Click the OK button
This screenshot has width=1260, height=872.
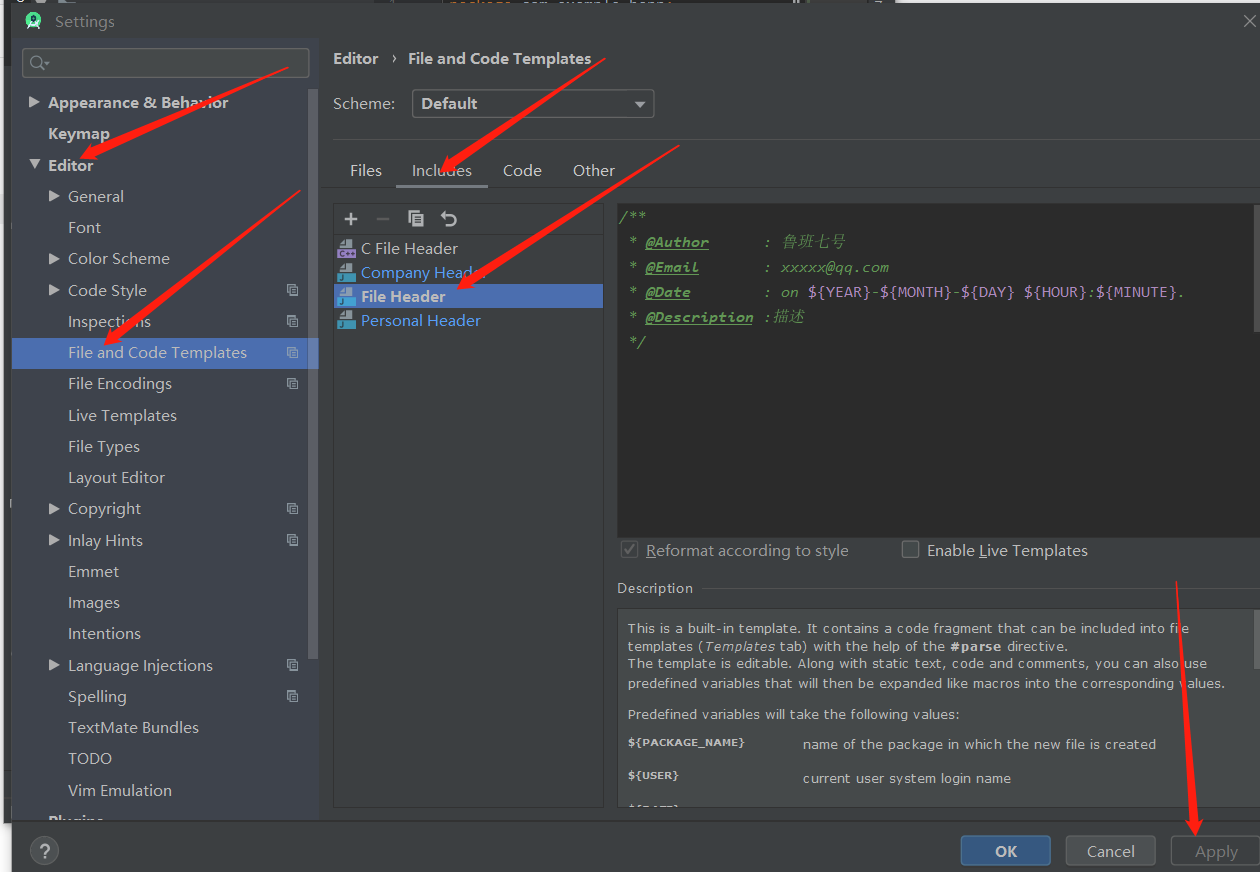point(1005,850)
